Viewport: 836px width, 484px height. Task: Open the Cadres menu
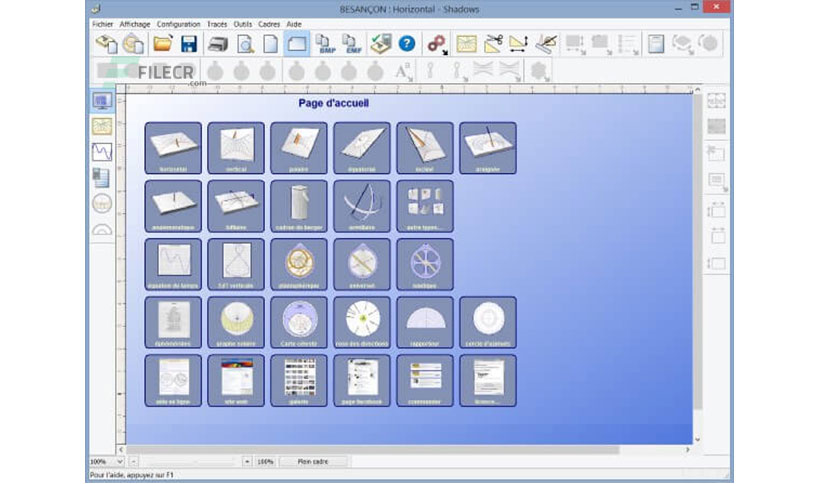269,24
